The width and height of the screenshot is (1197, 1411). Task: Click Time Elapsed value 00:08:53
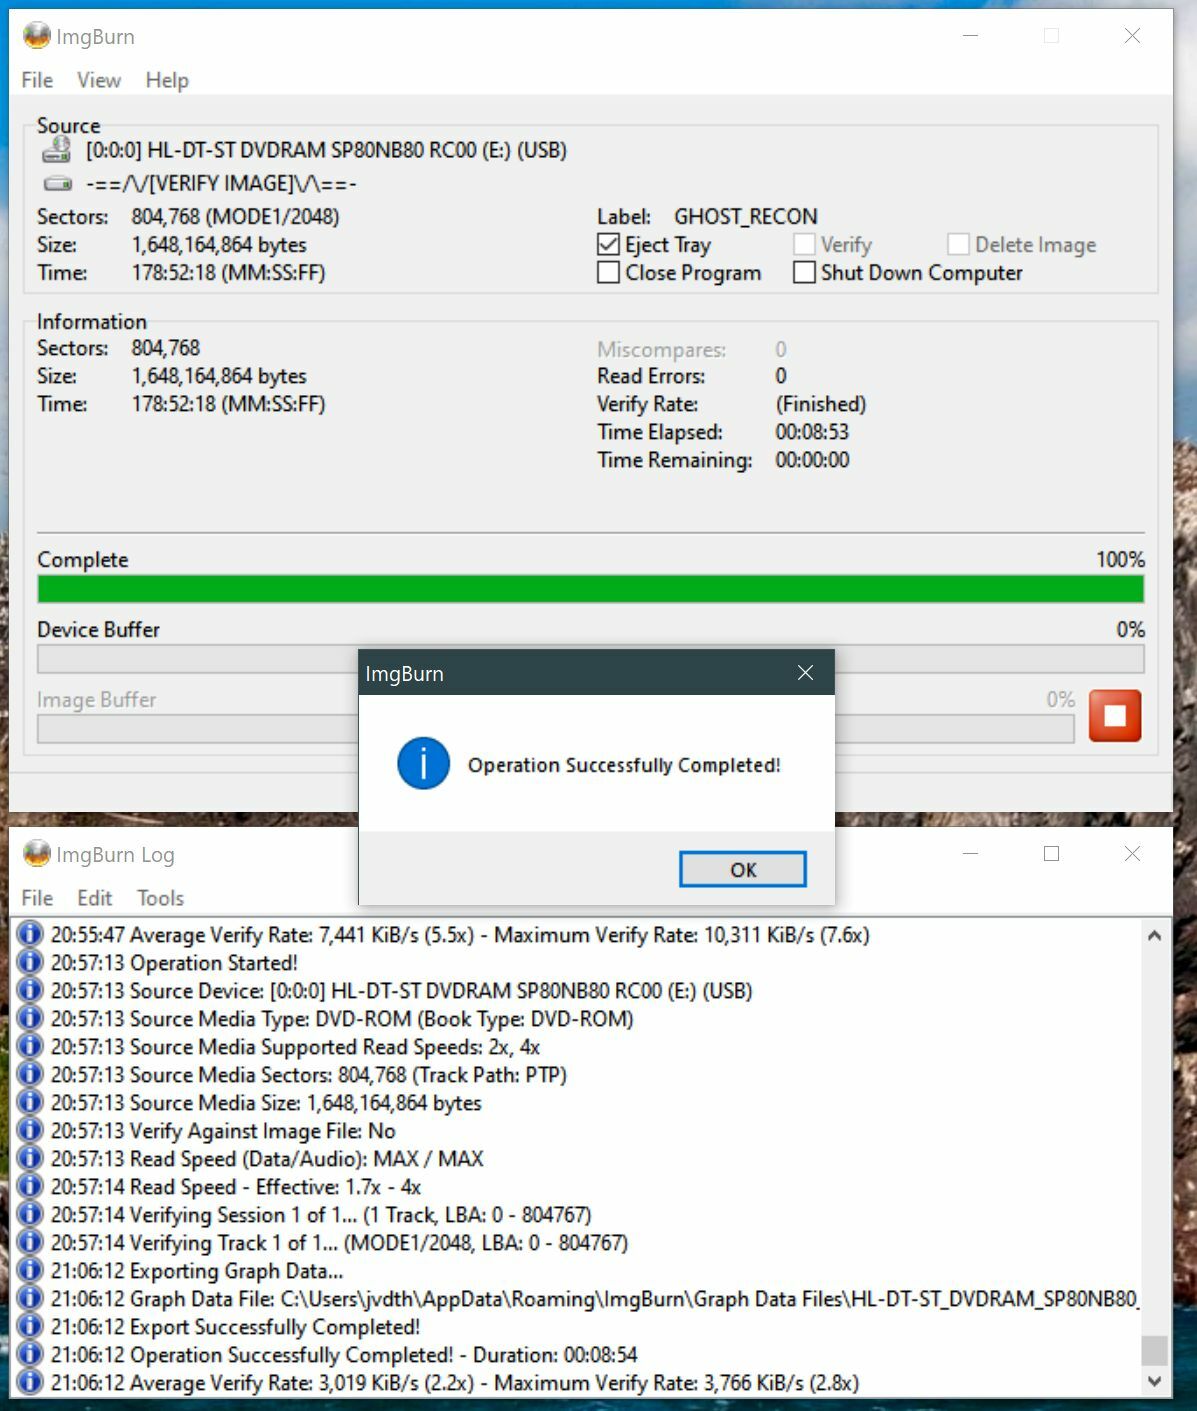click(812, 432)
